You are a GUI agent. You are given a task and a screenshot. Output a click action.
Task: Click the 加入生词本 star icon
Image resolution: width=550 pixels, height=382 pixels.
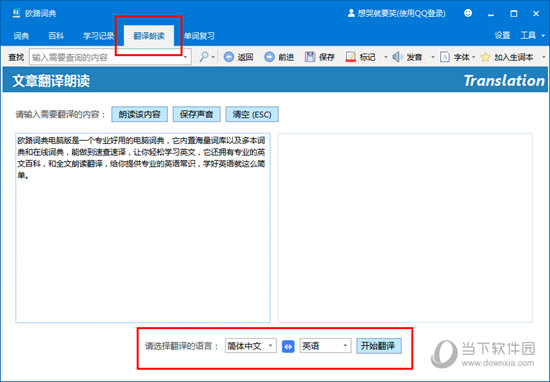[x=485, y=57]
